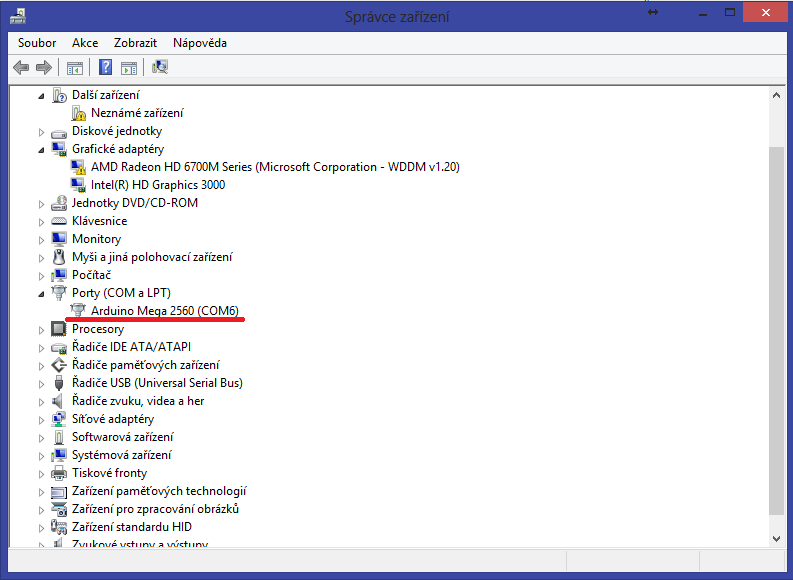Select Řadiče zvuku, videa a her label
Screen dimensions: 793x580
tap(138, 401)
